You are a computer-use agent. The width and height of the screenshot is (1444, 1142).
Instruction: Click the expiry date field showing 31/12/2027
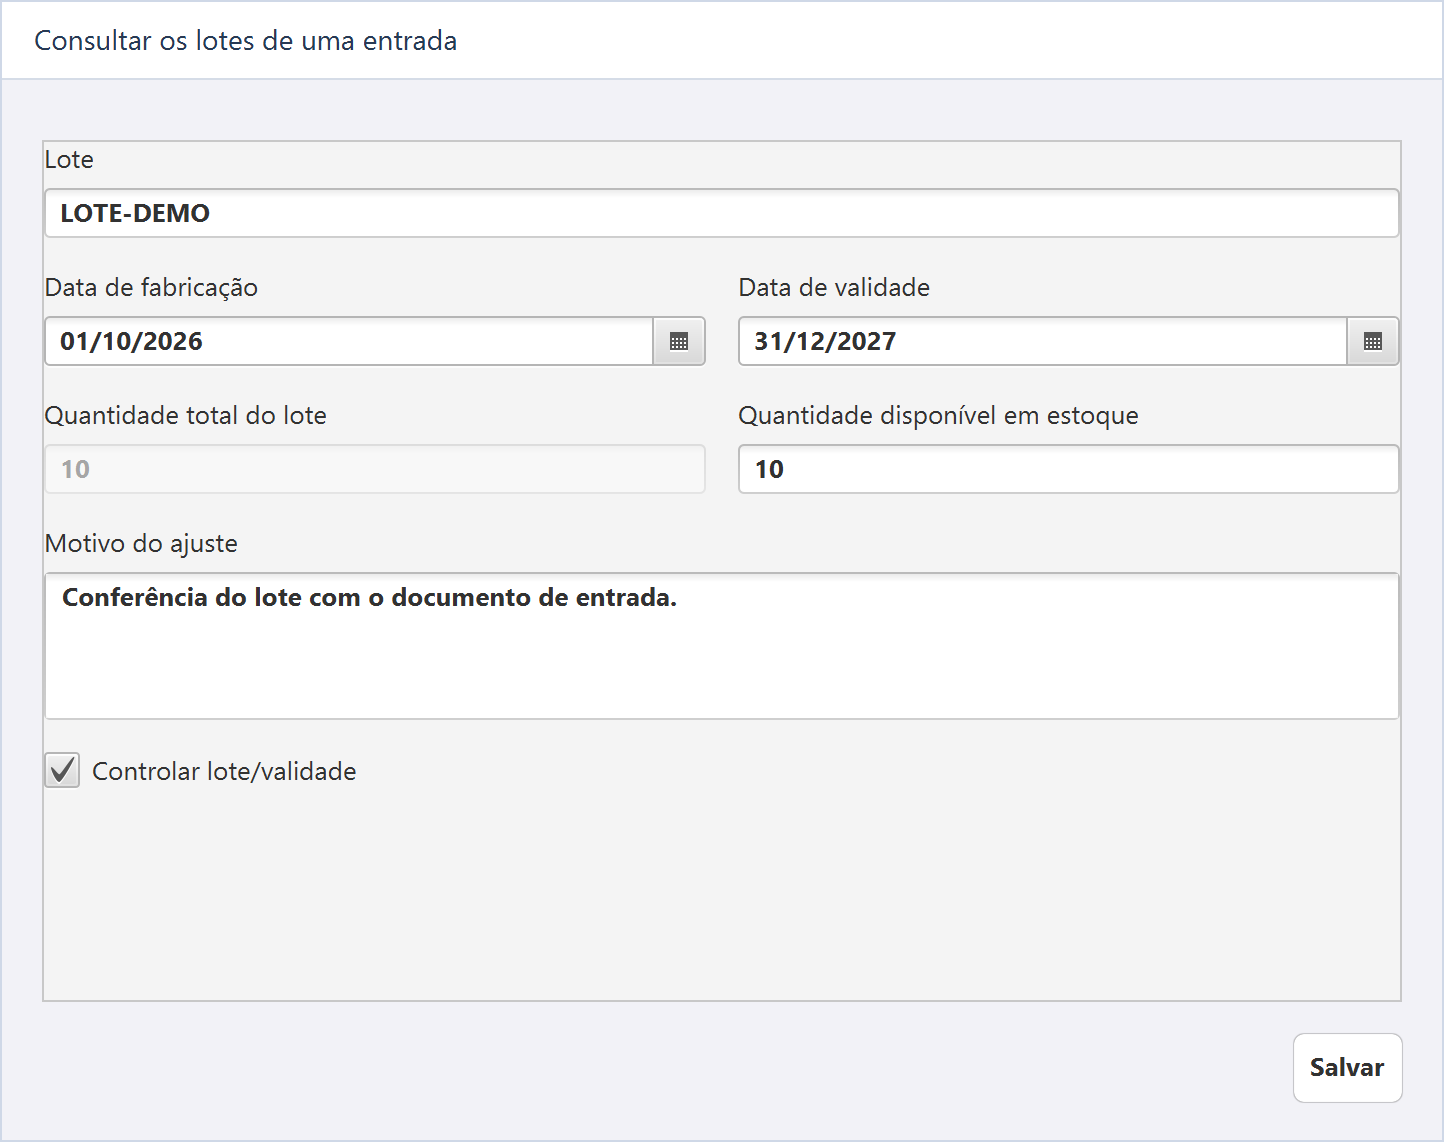pyautogui.click(x=1043, y=341)
